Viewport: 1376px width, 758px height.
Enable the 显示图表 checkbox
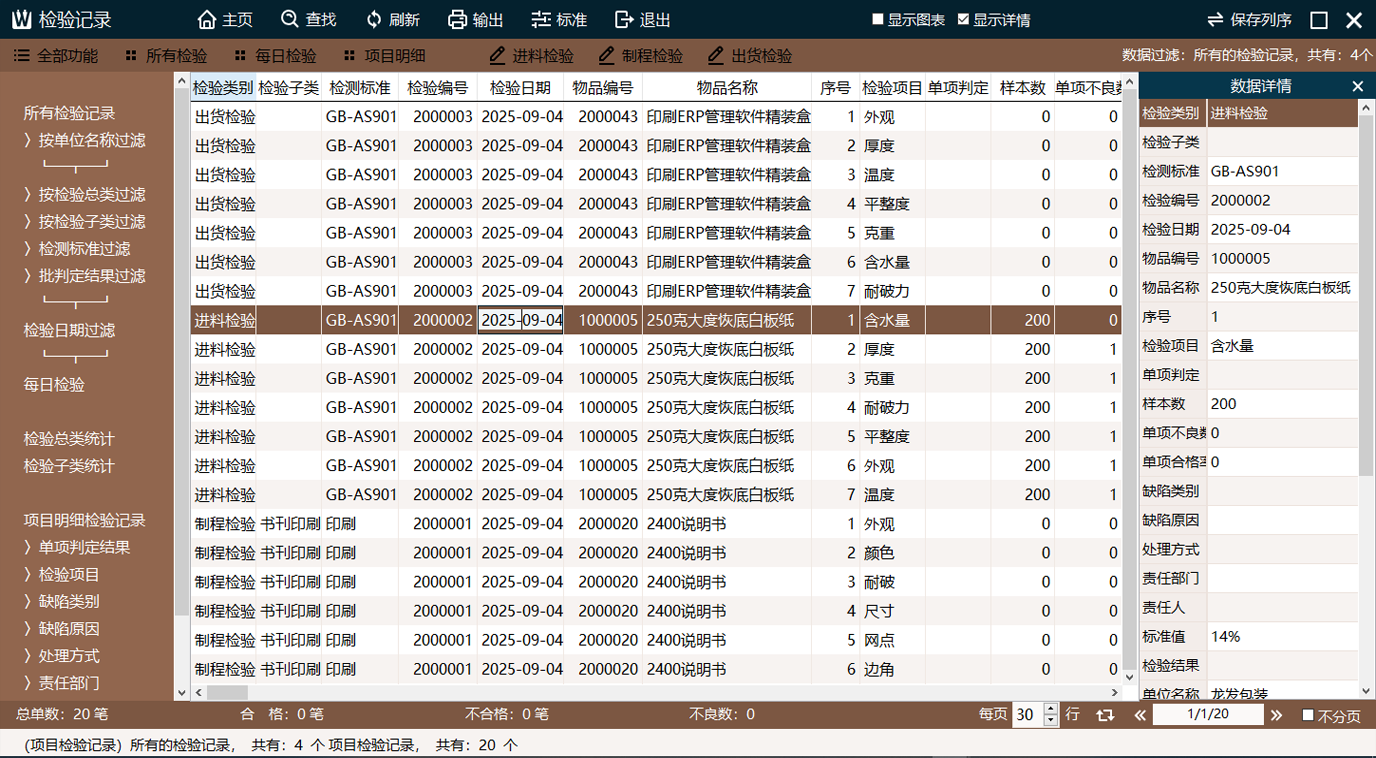[878, 20]
